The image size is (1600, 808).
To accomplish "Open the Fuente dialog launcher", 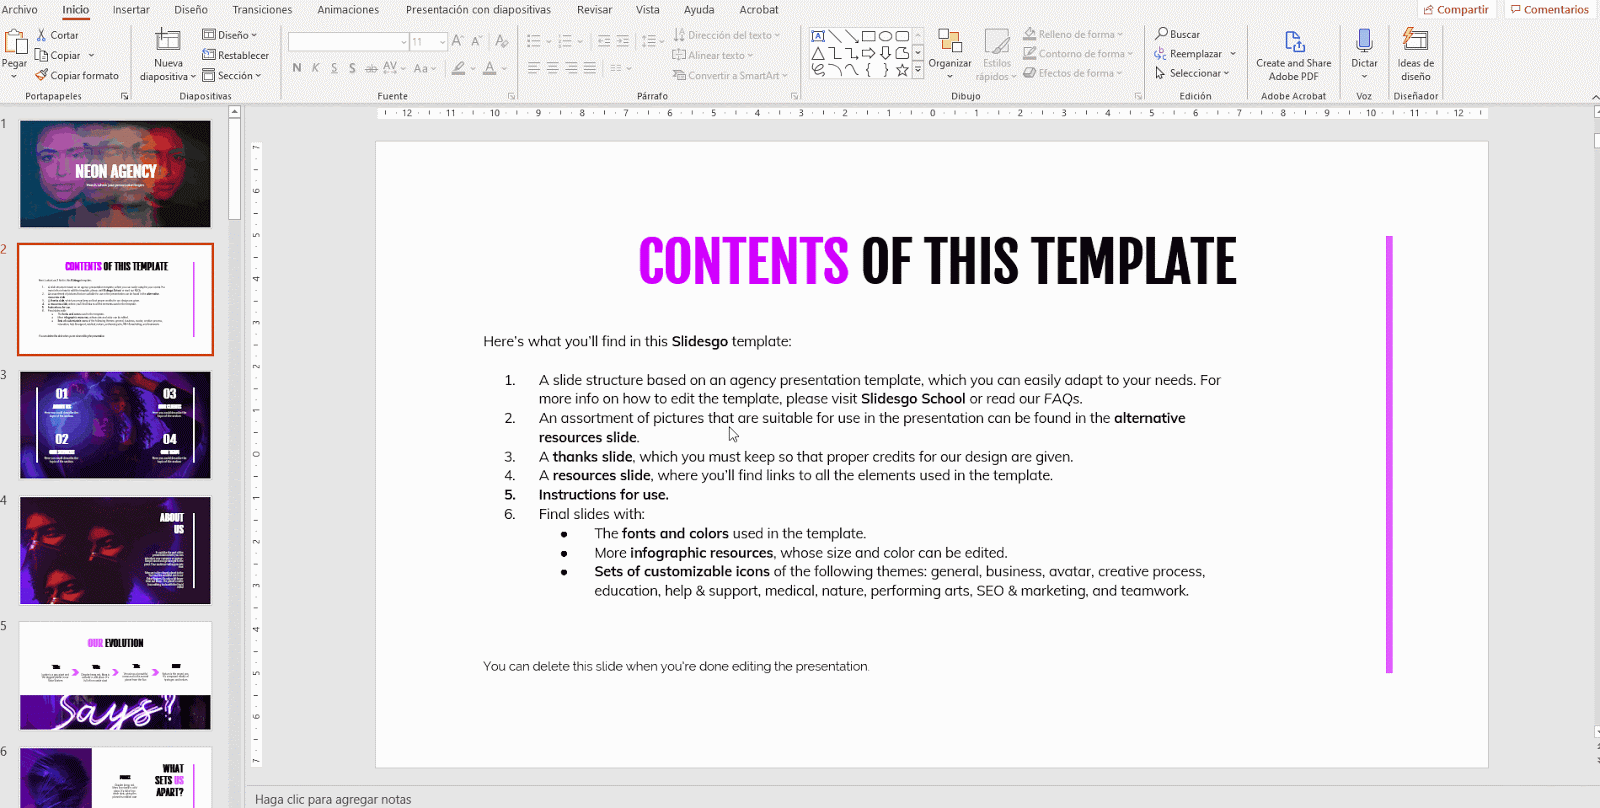I will click(x=511, y=96).
